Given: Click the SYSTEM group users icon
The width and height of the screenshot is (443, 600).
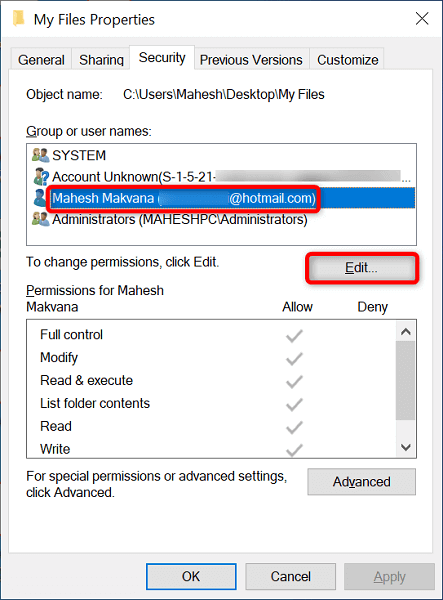Looking at the screenshot, I should (x=40, y=155).
